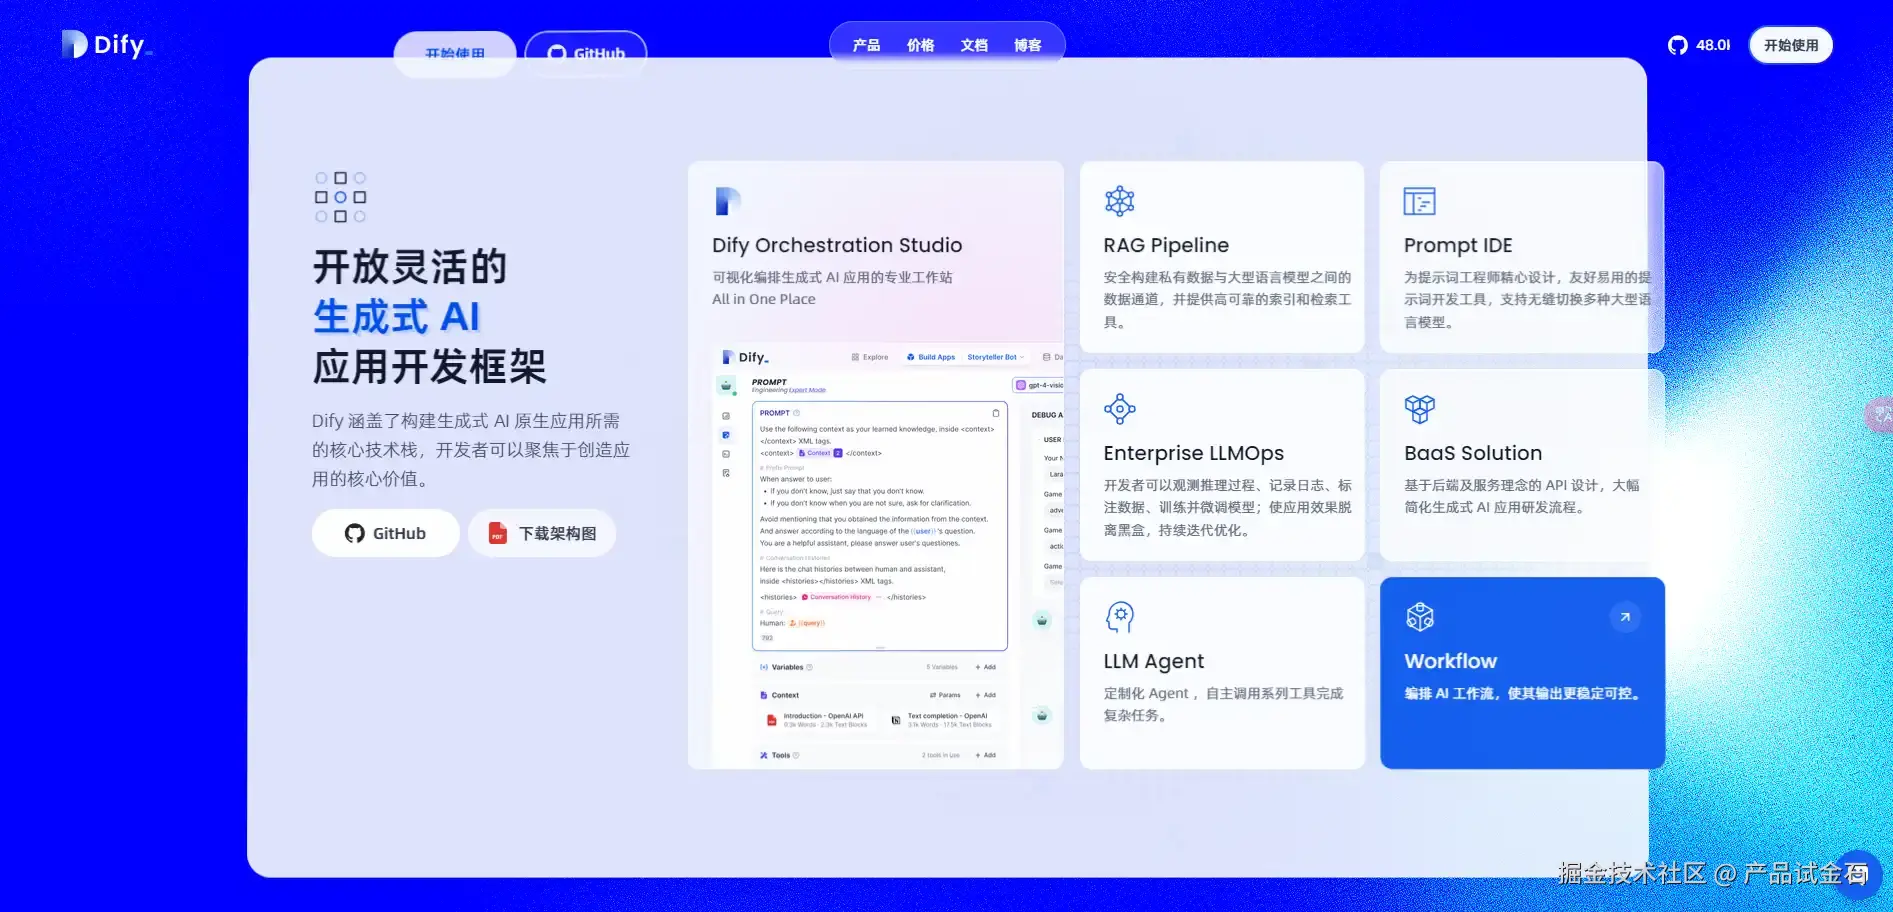This screenshot has height=912, width=1893.
Task: Click the GitHub octocat icon in hero button
Action: point(355,533)
